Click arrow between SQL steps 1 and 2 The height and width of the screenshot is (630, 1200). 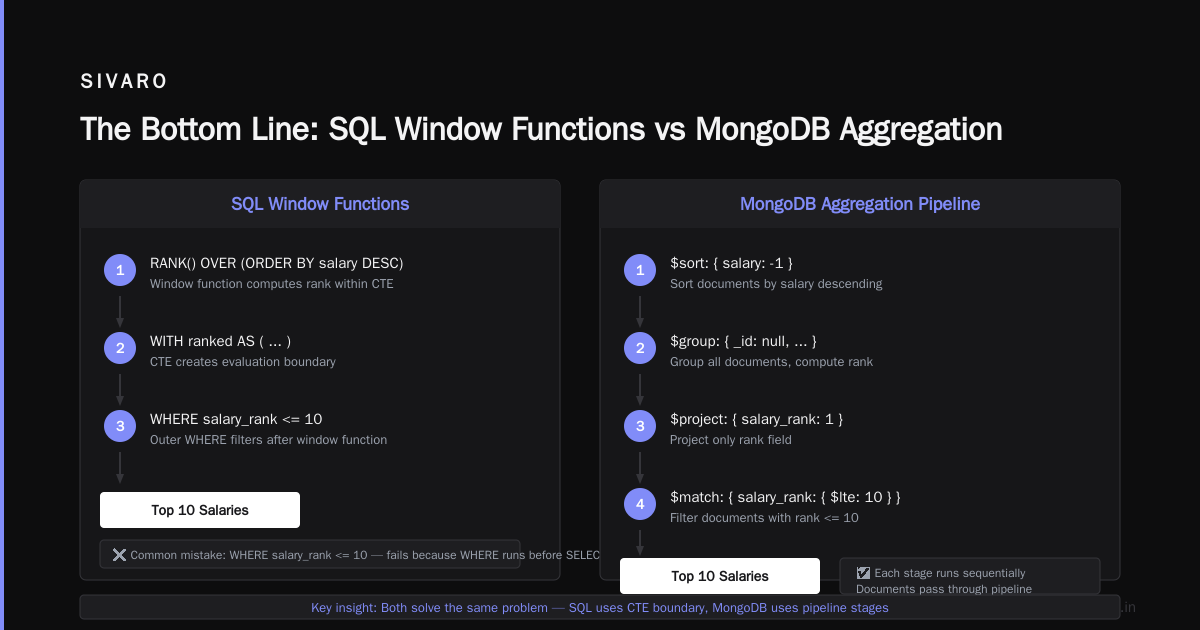pyautogui.click(x=120, y=311)
